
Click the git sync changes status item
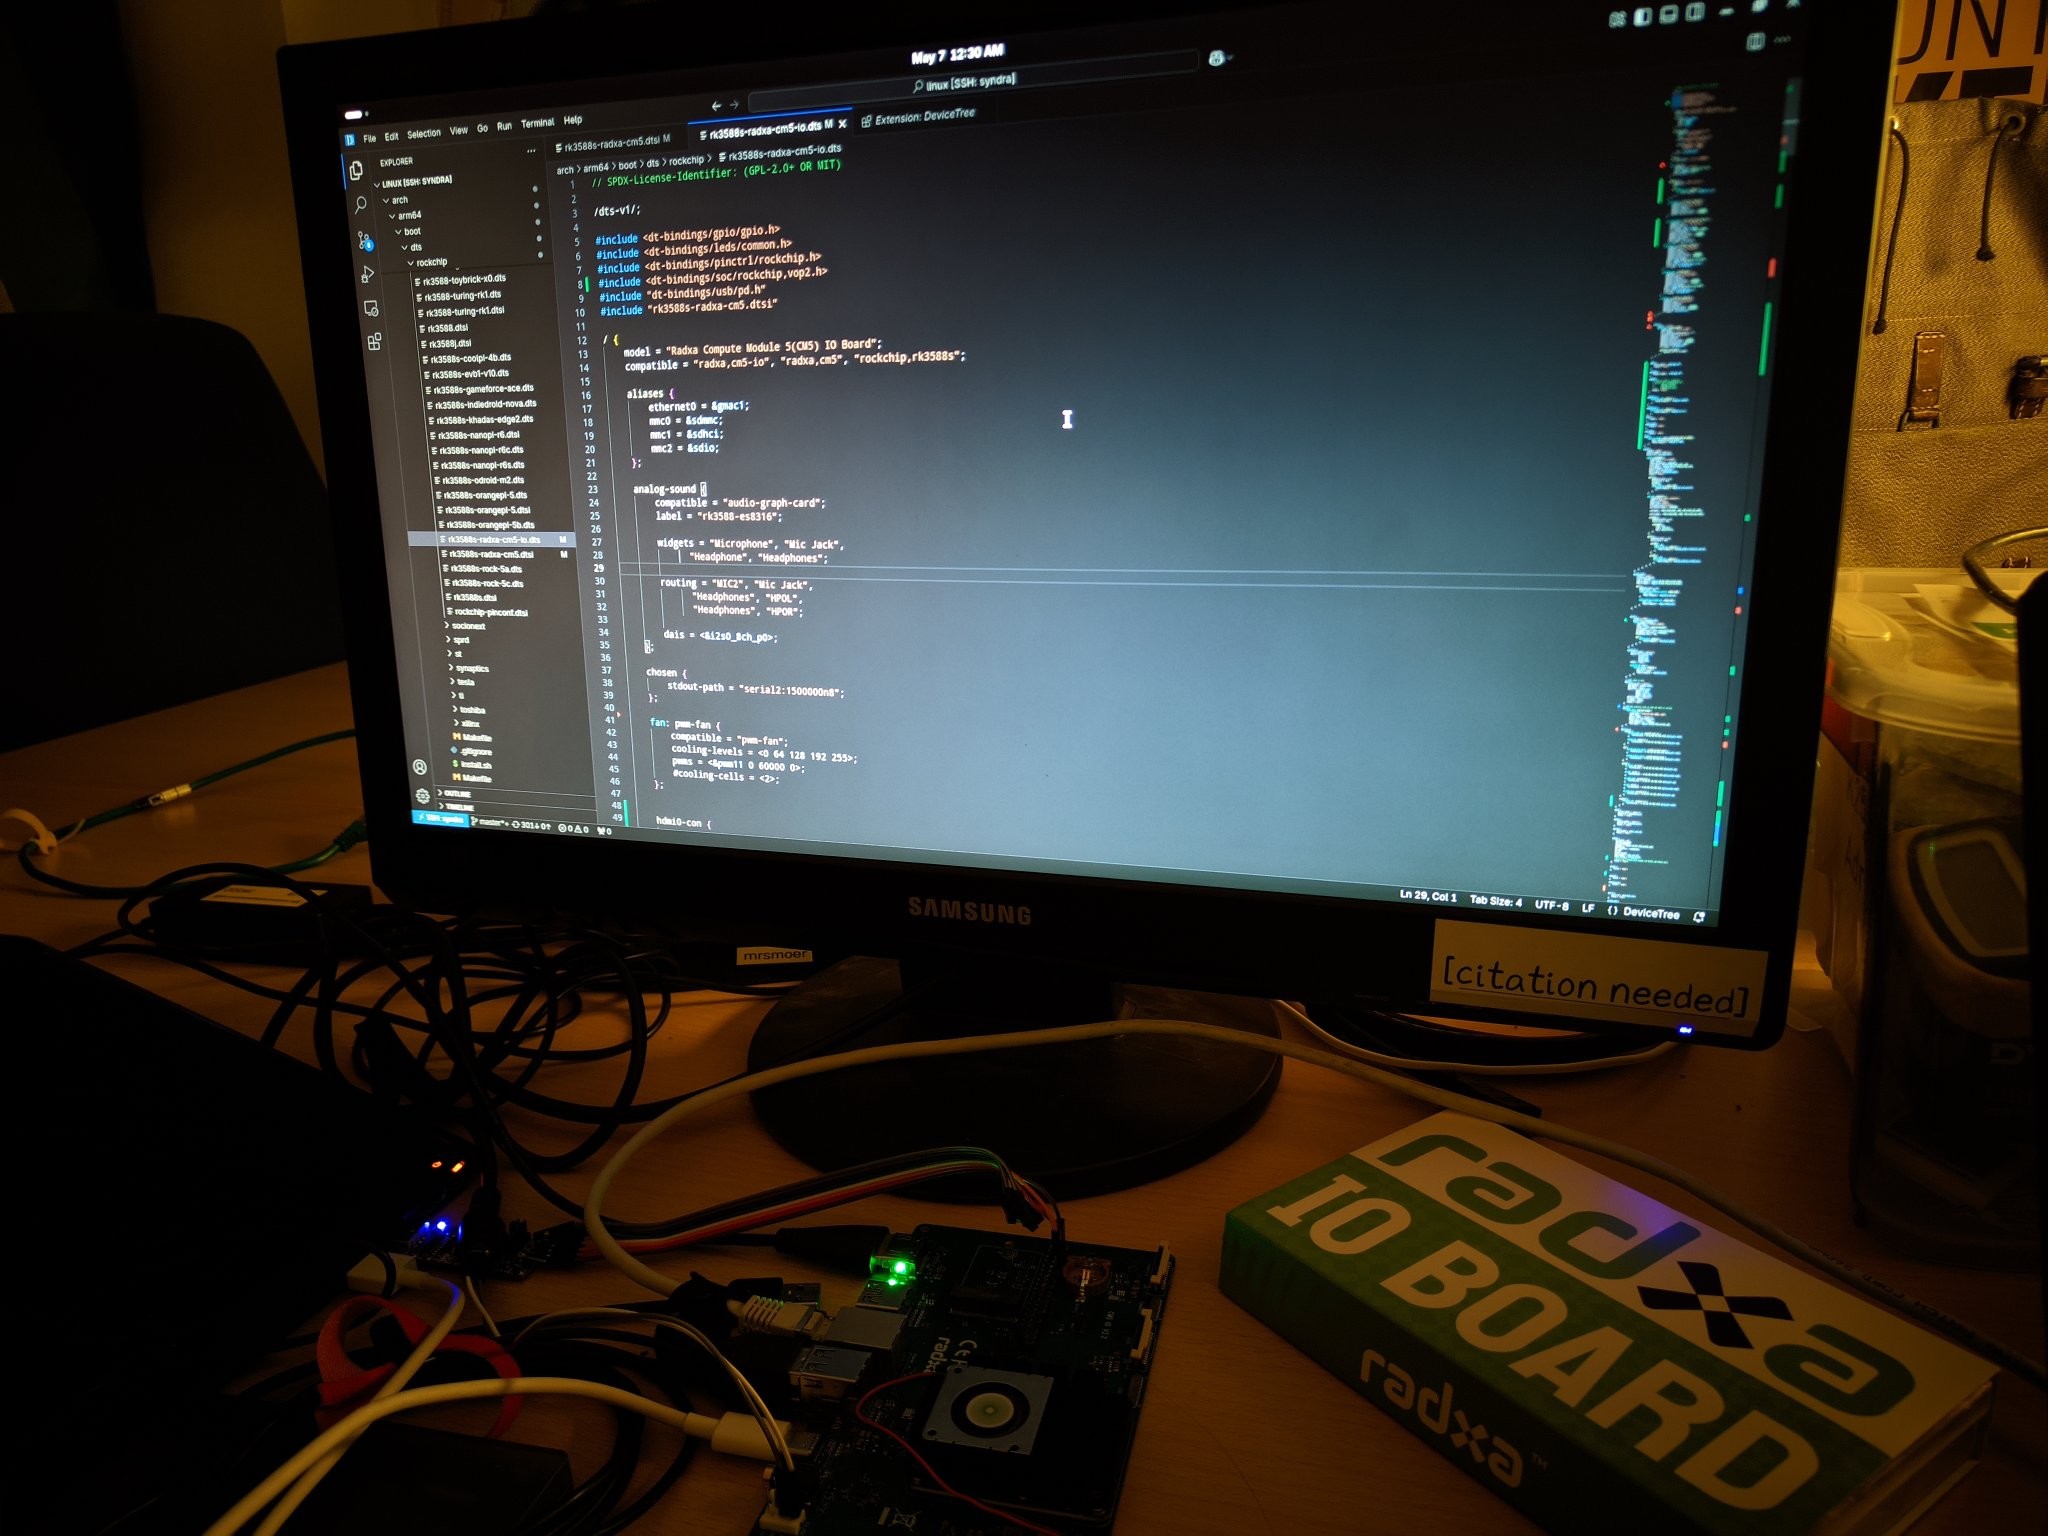[531, 826]
